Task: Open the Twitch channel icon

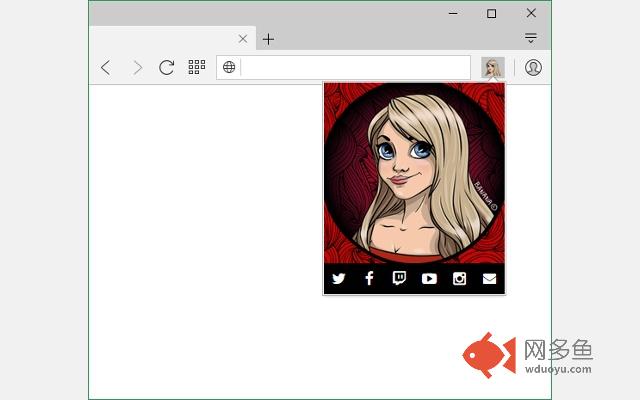Action: (399, 278)
